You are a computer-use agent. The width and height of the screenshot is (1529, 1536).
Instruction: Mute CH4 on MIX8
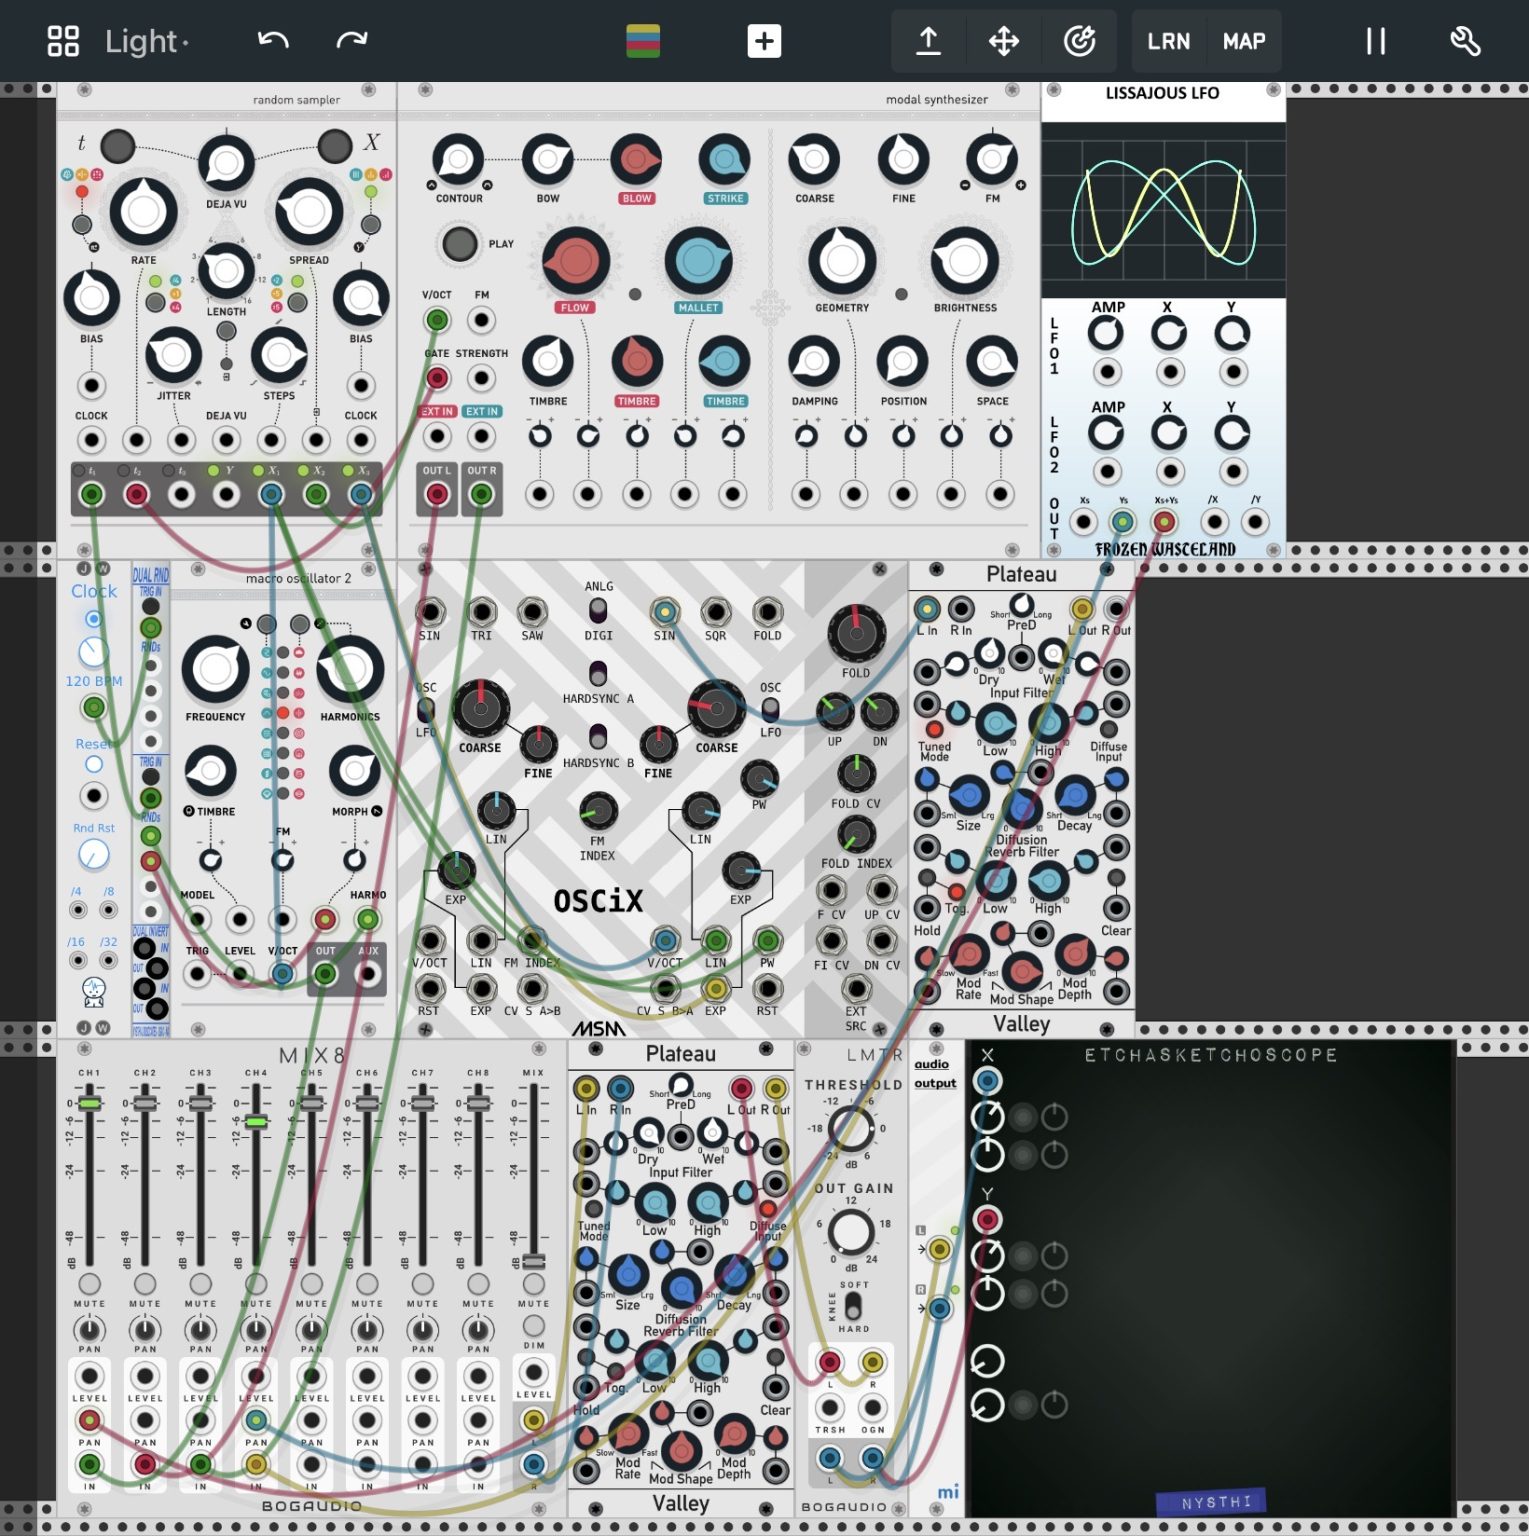click(256, 1283)
